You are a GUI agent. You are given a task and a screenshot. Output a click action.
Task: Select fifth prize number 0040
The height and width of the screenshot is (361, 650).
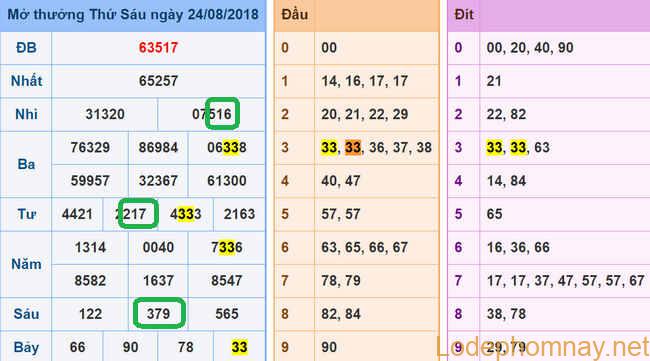pyautogui.click(x=158, y=247)
